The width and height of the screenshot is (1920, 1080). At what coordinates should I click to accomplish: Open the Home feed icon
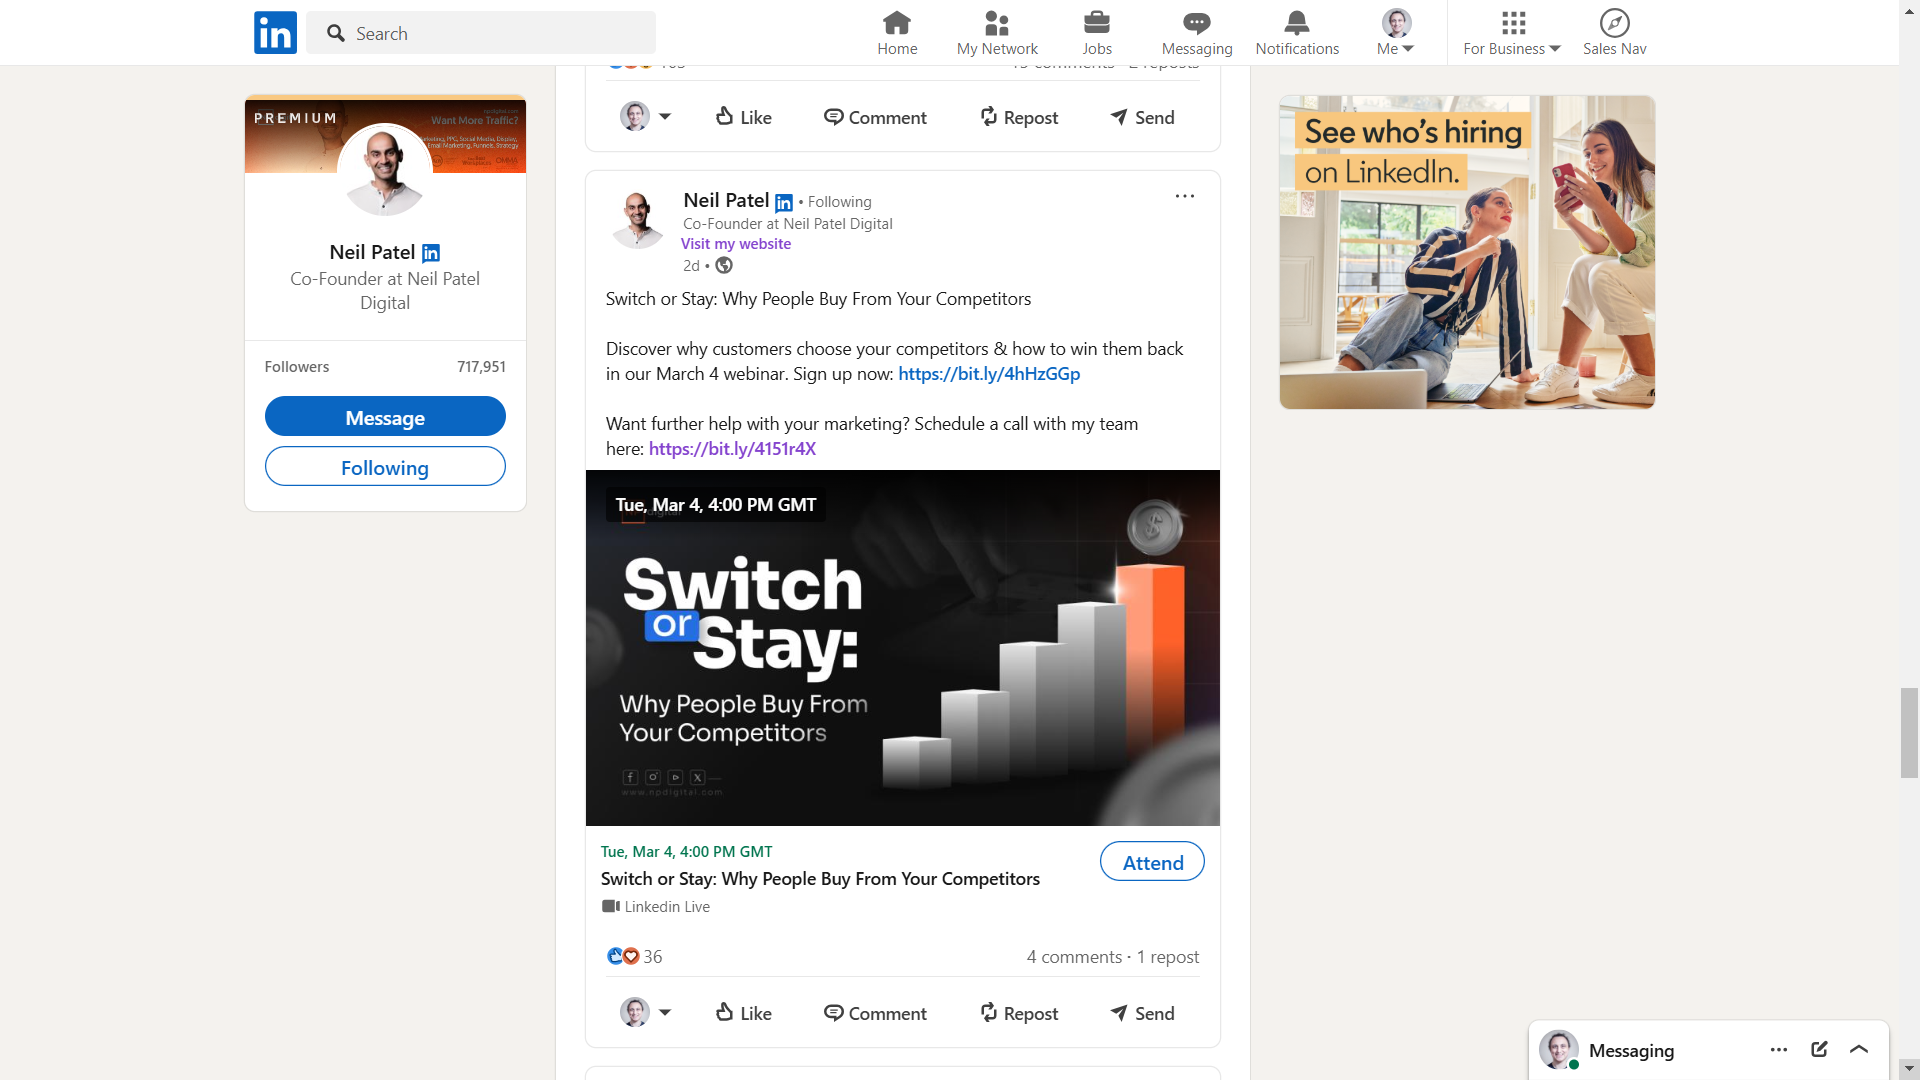897,33
